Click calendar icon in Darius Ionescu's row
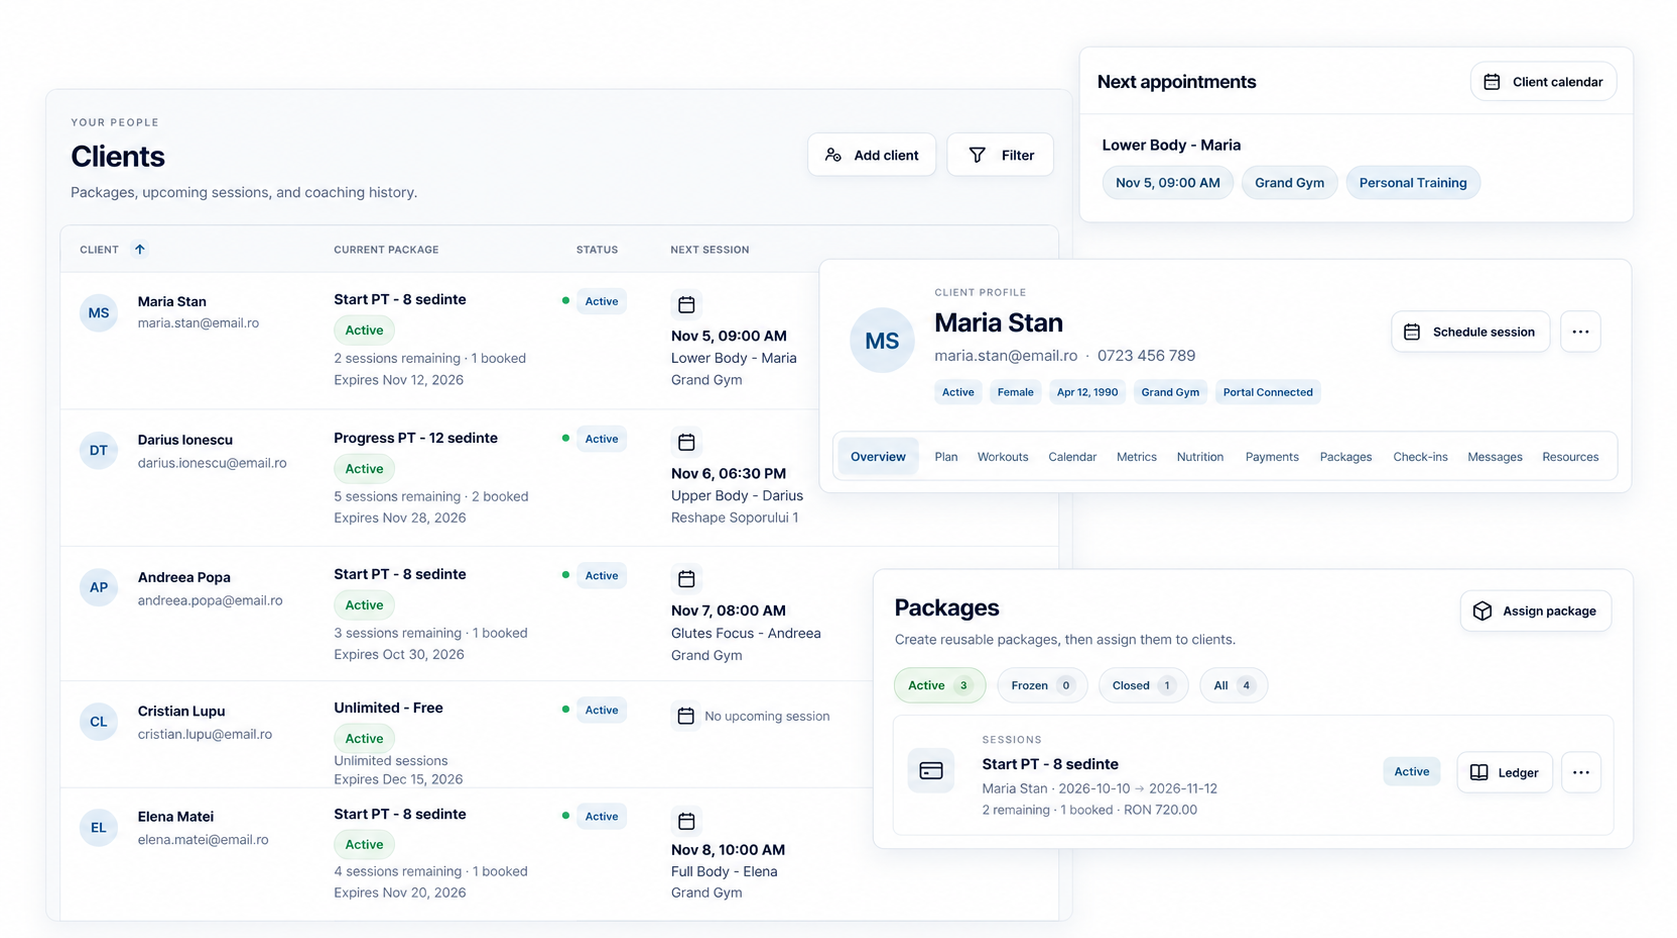The height and width of the screenshot is (938, 1677). click(x=686, y=442)
